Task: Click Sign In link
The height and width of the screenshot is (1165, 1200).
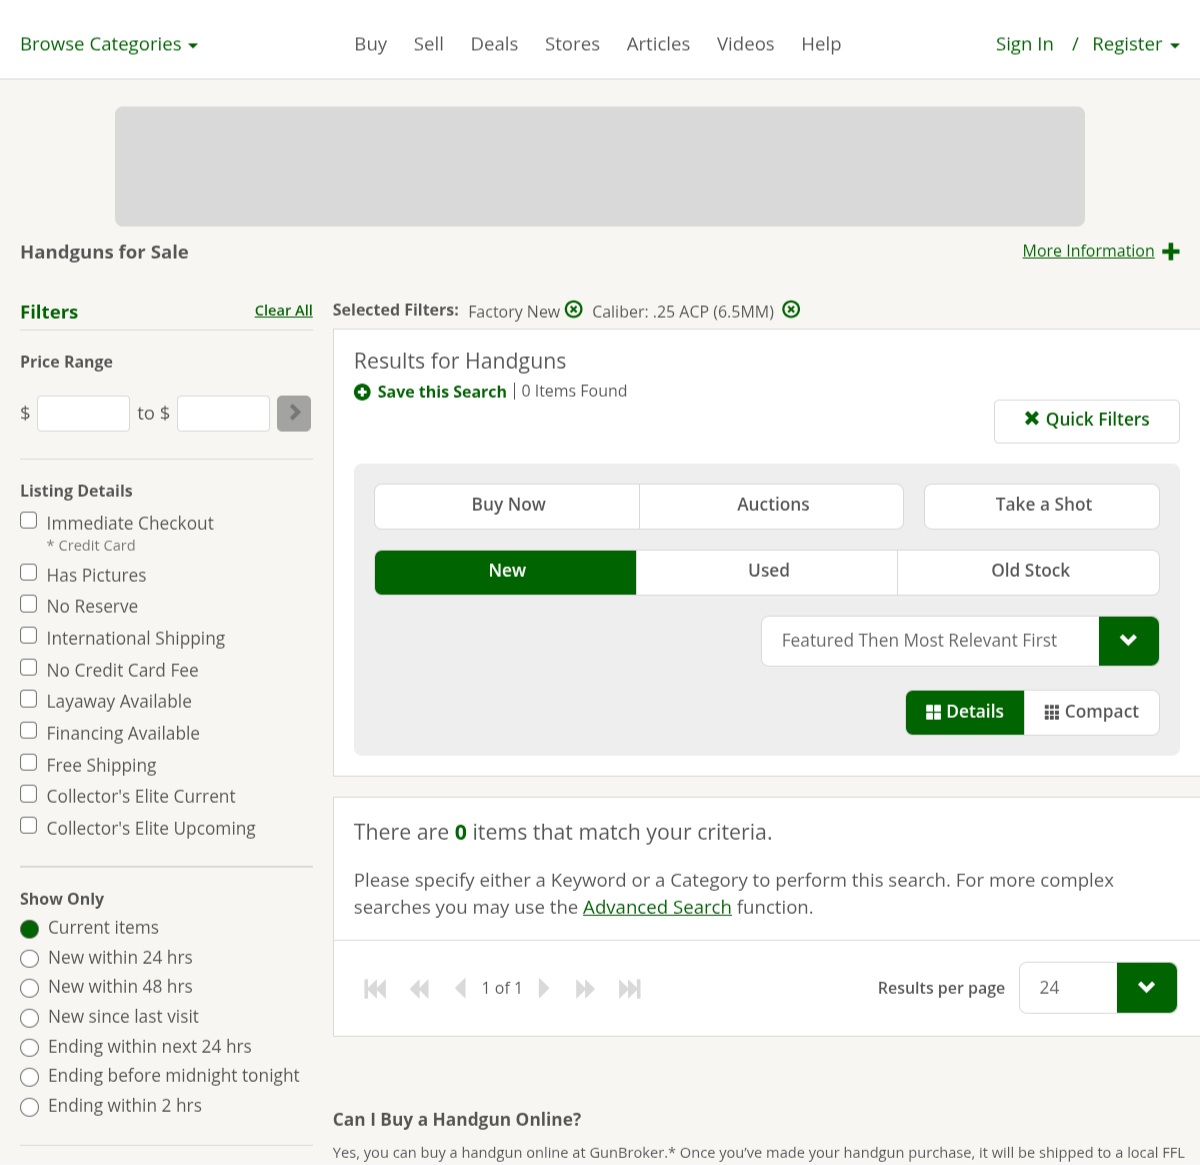Action: coord(1024,44)
